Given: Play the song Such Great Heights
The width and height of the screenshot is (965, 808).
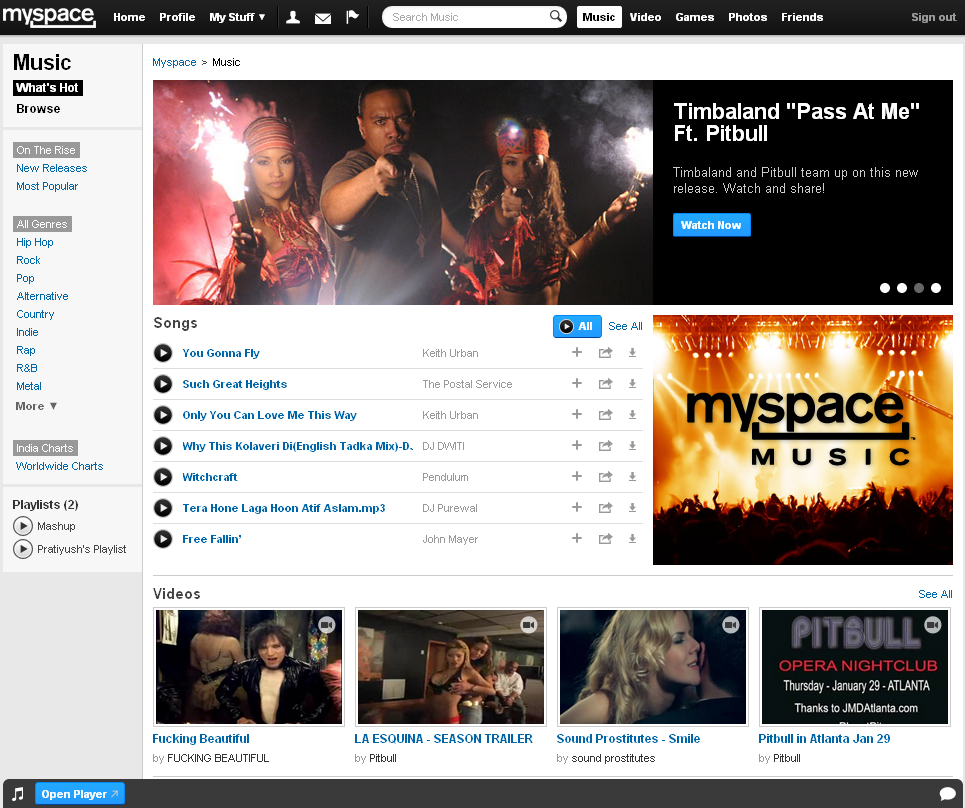Looking at the screenshot, I should (x=162, y=384).
